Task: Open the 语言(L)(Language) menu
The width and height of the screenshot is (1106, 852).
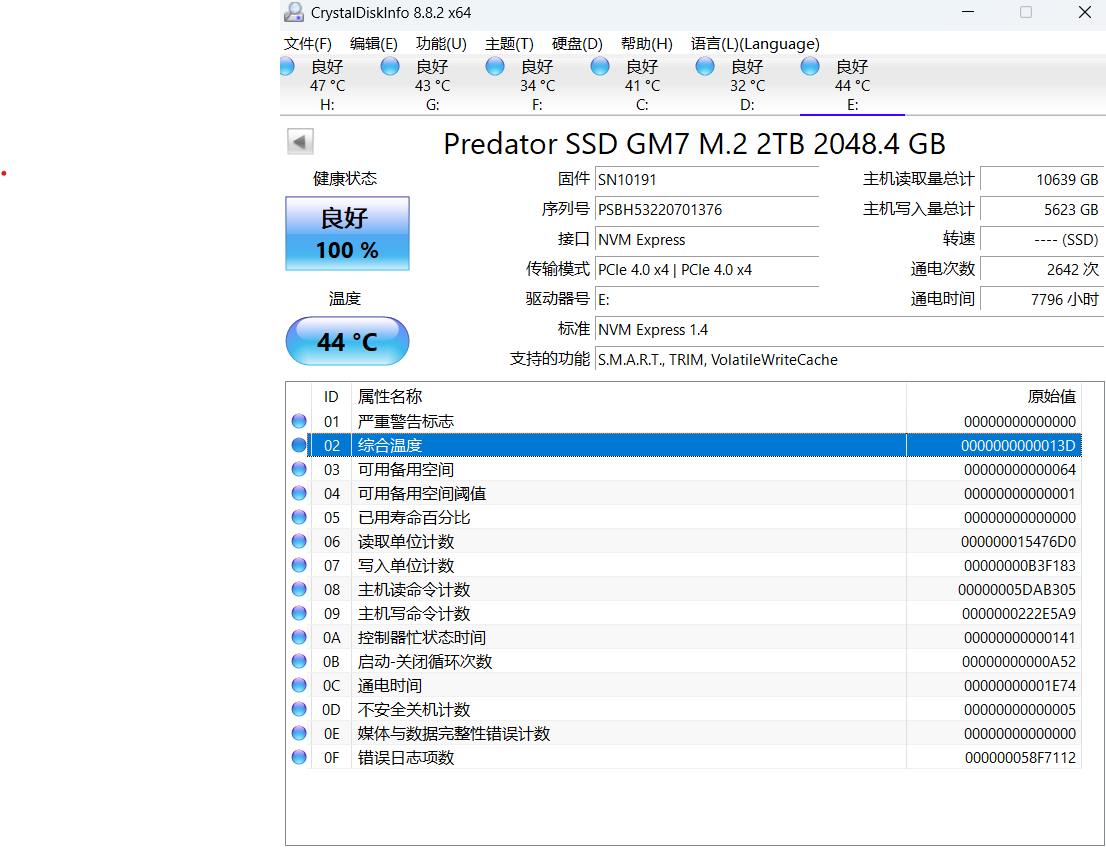Action: click(x=755, y=44)
